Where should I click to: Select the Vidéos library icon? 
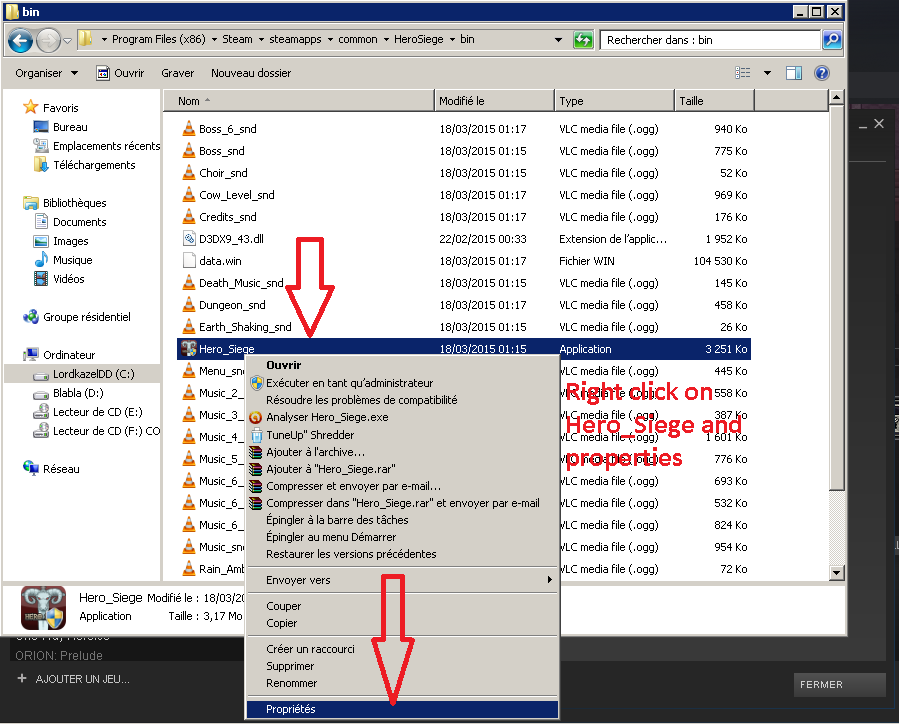click(x=41, y=279)
